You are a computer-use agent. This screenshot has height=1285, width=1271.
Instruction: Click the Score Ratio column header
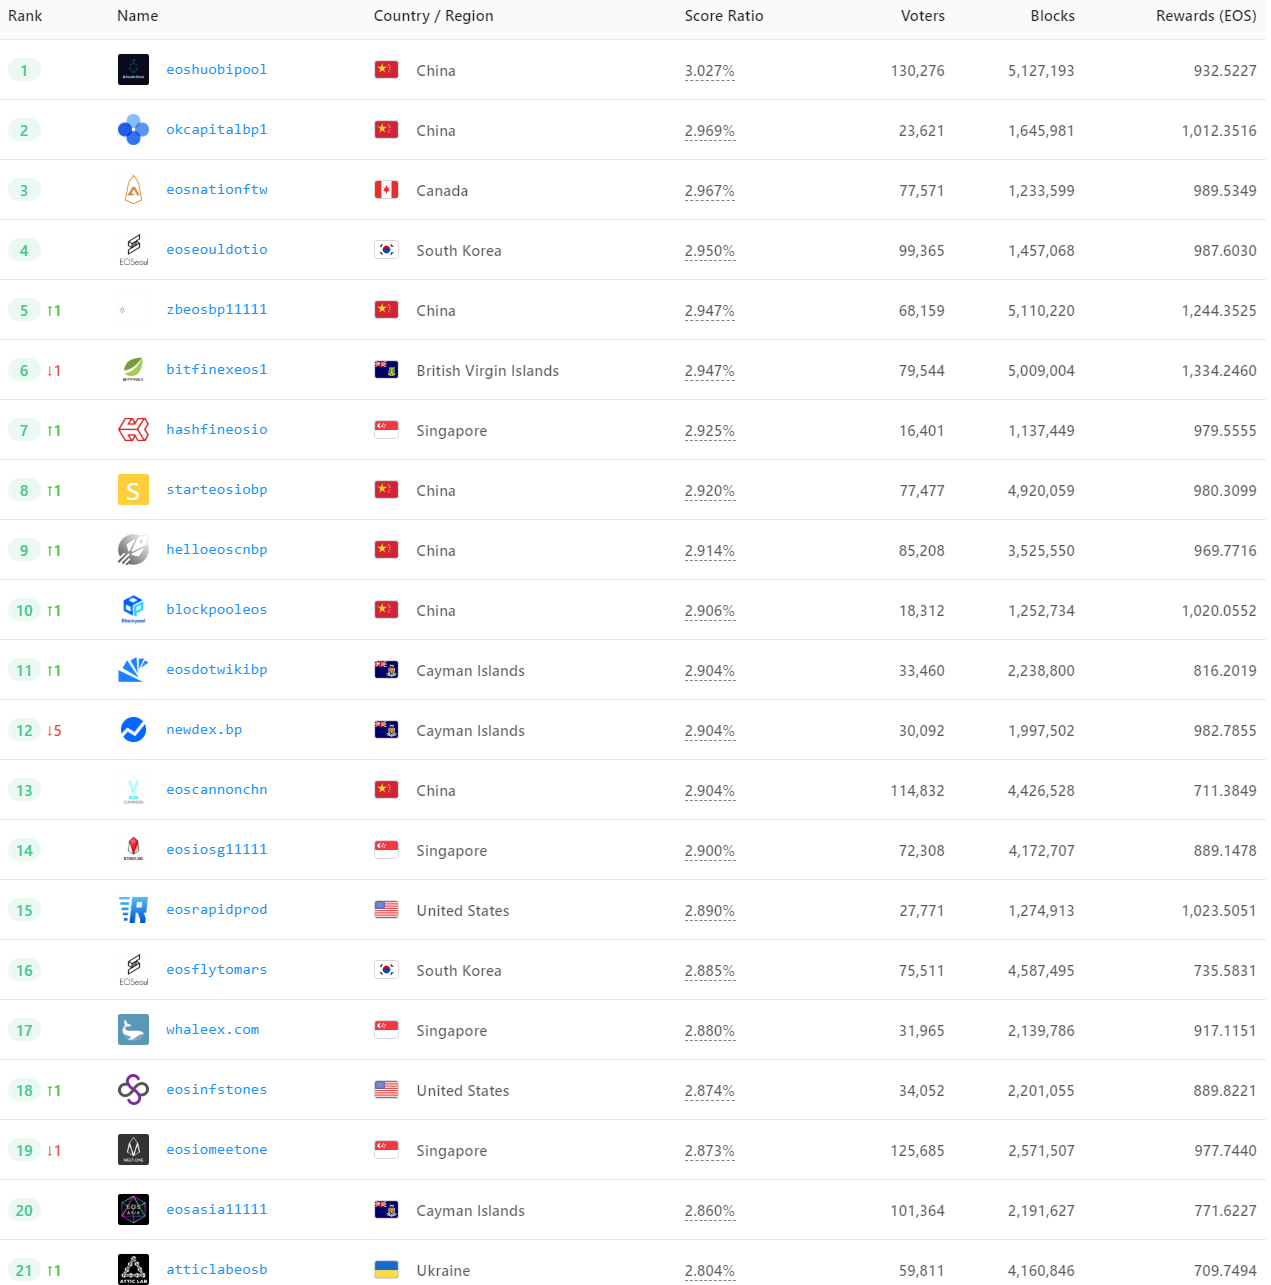point(724,16)
